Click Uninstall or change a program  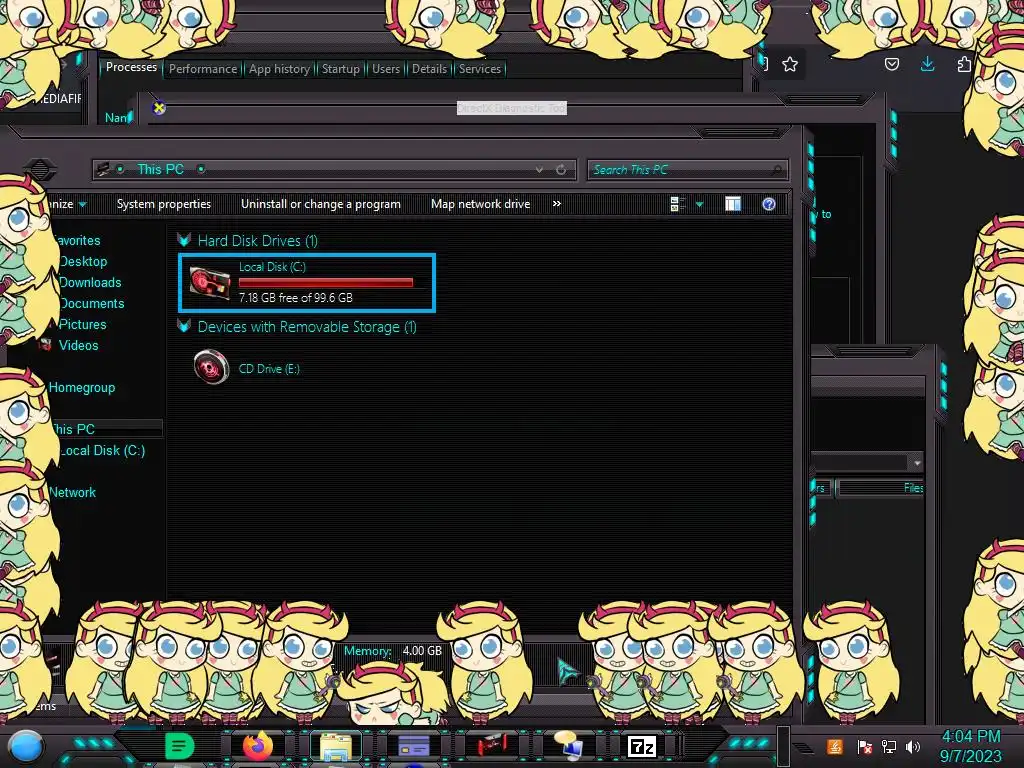(321, 204)
